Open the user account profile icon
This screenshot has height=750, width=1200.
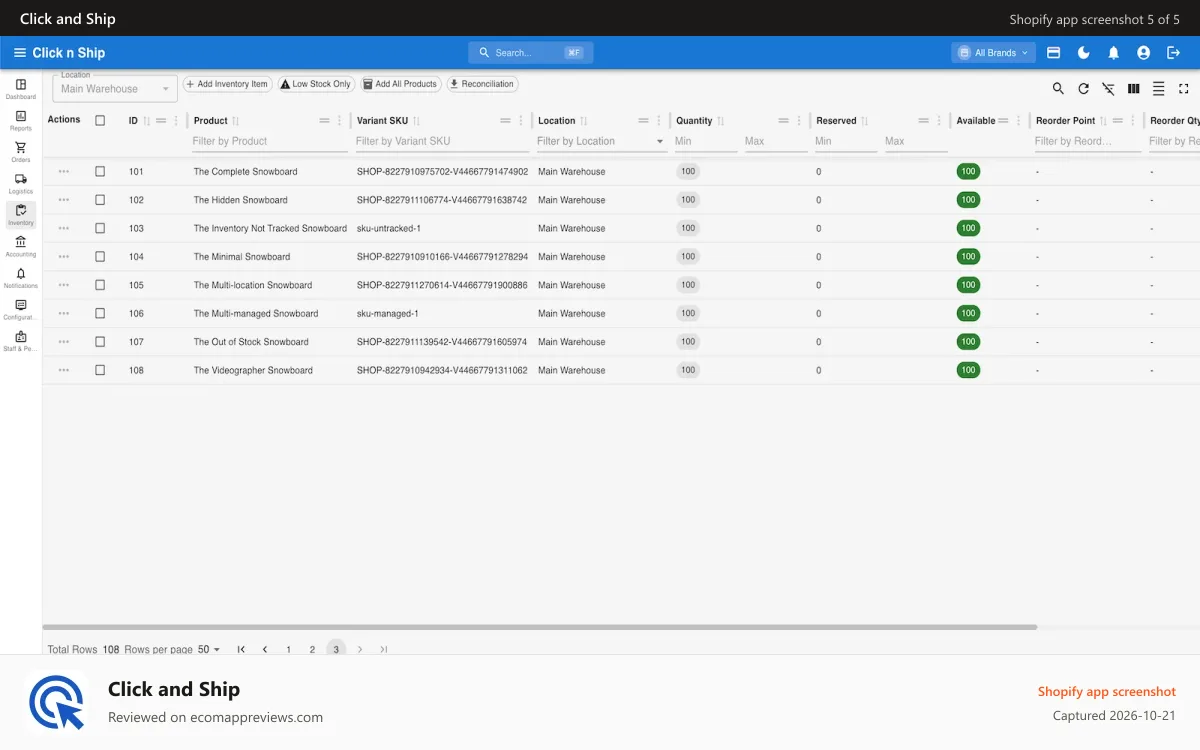tap(1143, 53)
